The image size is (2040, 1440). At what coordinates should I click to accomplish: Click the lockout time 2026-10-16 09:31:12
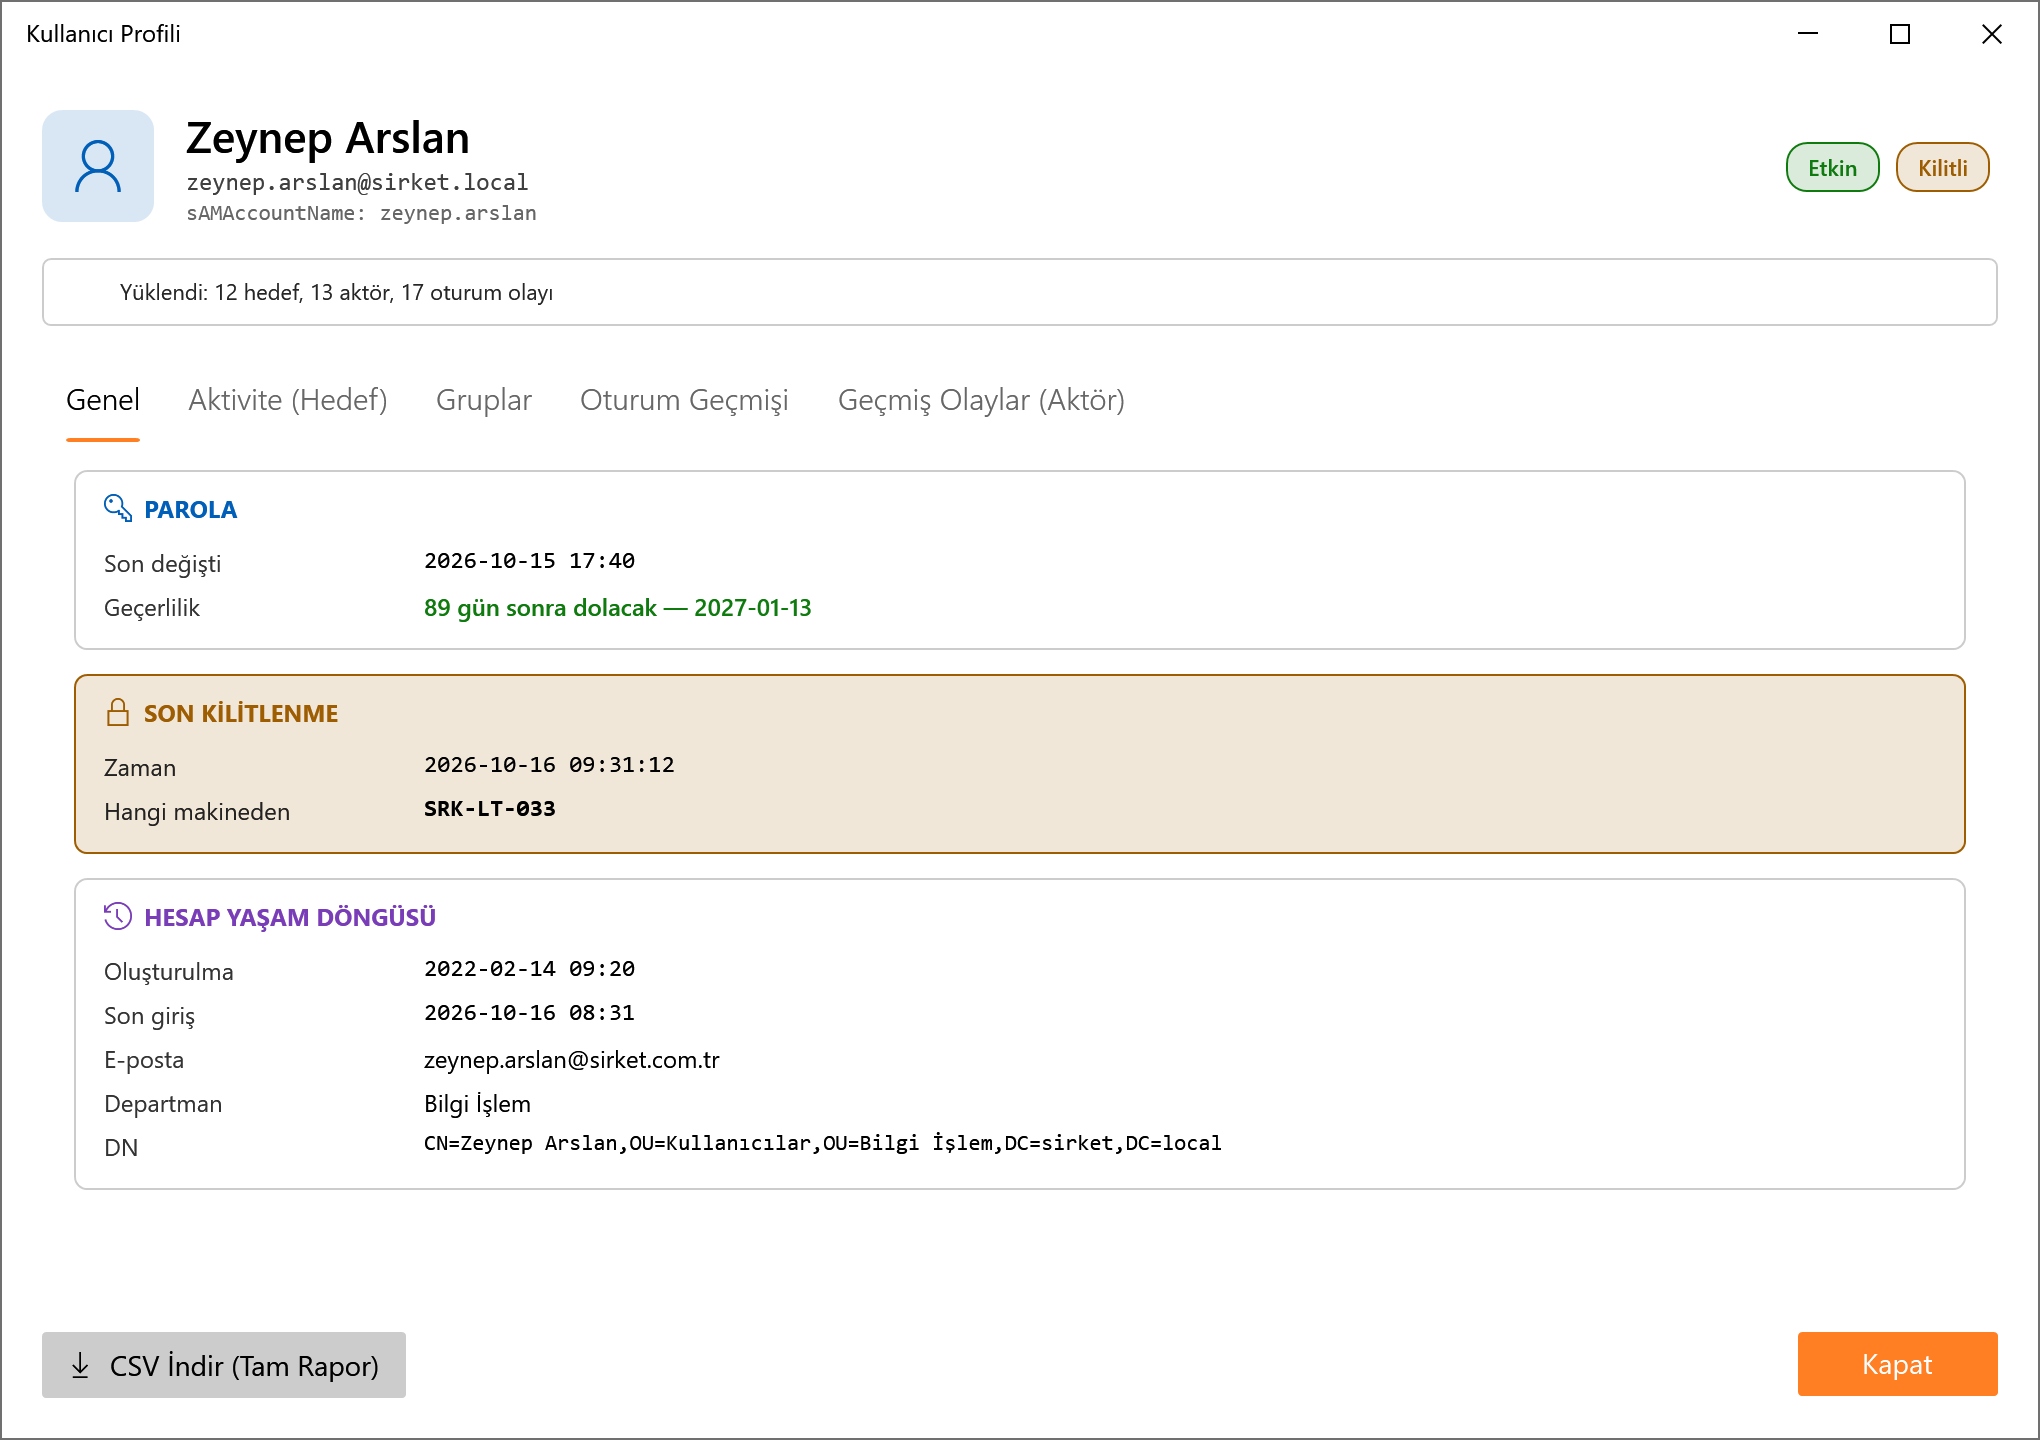click(549, 765)
